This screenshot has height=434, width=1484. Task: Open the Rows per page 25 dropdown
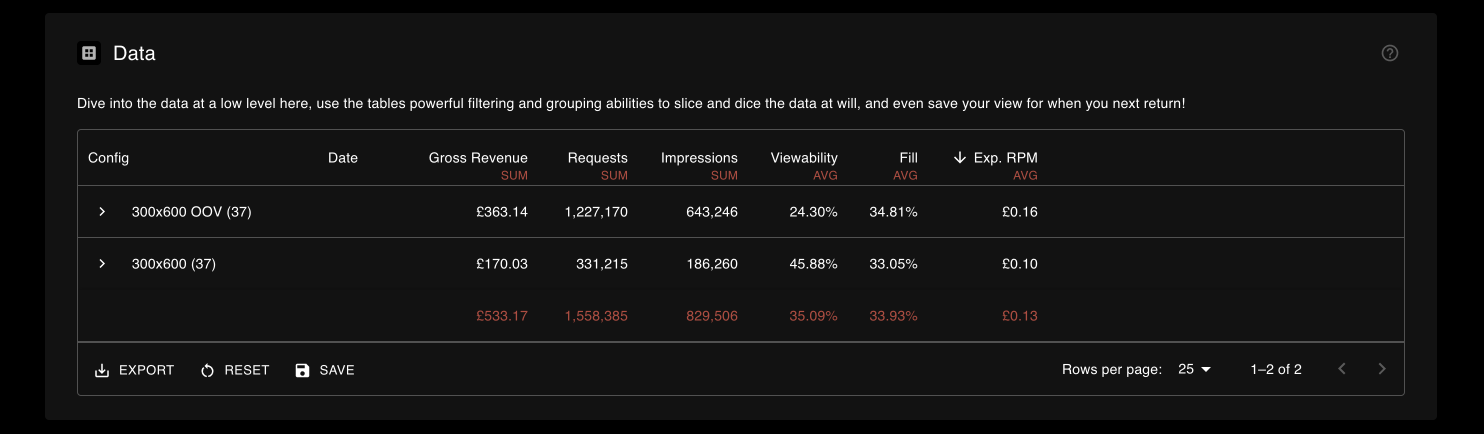tap(1195, 370)
